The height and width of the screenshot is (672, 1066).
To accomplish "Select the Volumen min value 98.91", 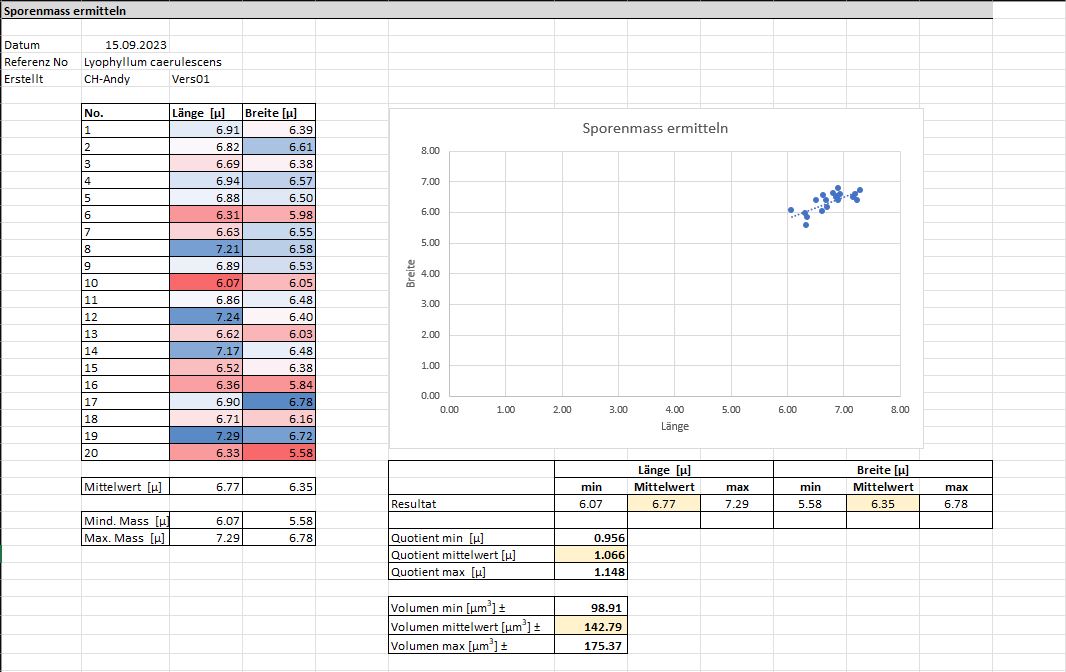I will [591, 607].
